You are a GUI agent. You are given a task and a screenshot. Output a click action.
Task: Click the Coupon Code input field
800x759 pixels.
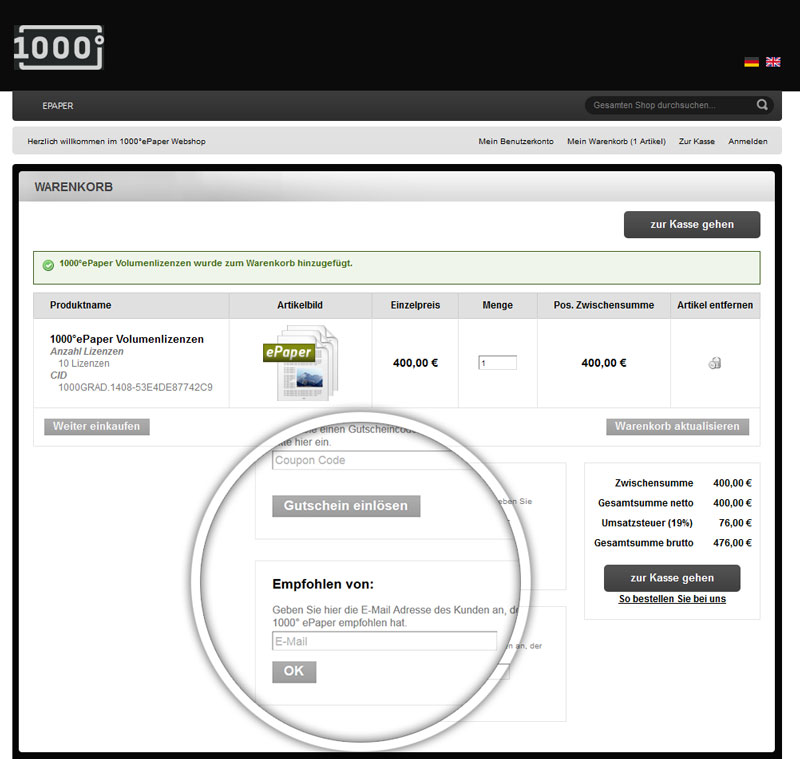point(369,460)
